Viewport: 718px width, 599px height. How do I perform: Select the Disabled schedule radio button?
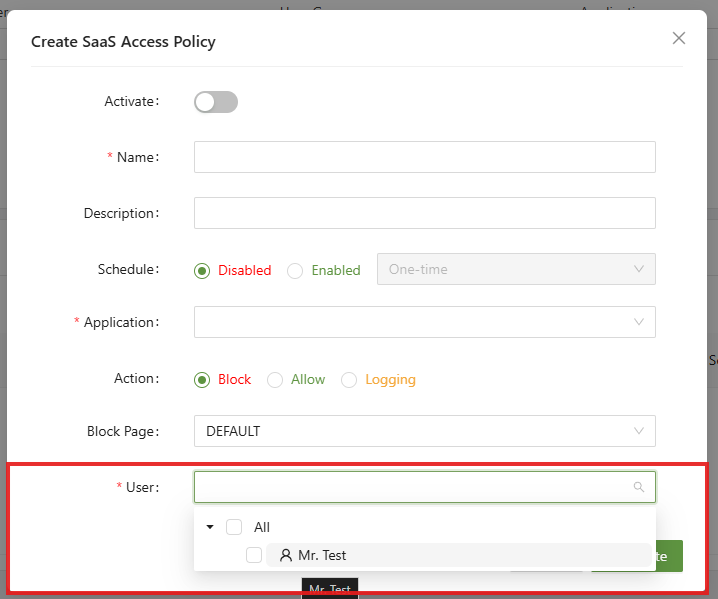[203, 270]
